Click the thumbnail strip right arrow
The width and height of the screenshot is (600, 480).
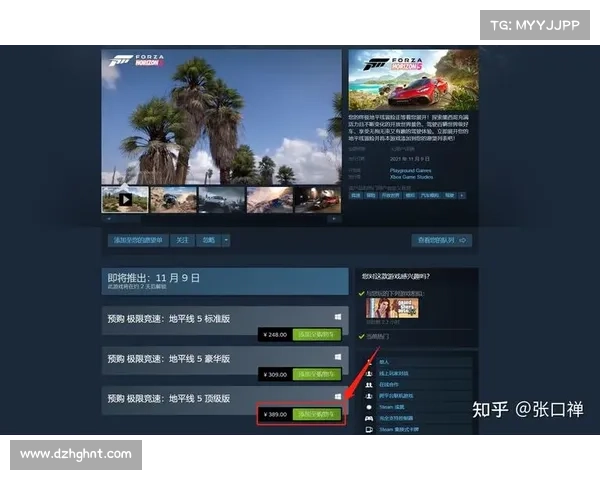click(334, 219)
